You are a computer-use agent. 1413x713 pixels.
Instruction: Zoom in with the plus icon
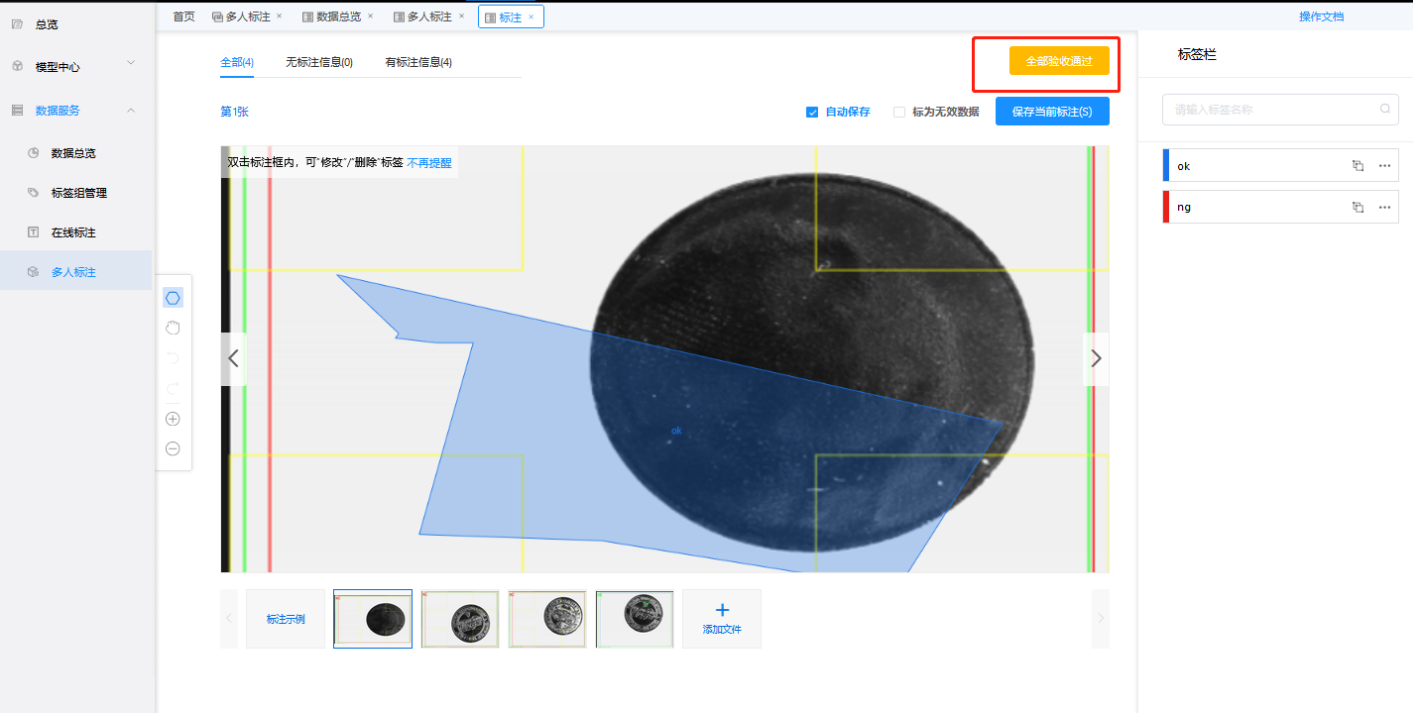173,419
